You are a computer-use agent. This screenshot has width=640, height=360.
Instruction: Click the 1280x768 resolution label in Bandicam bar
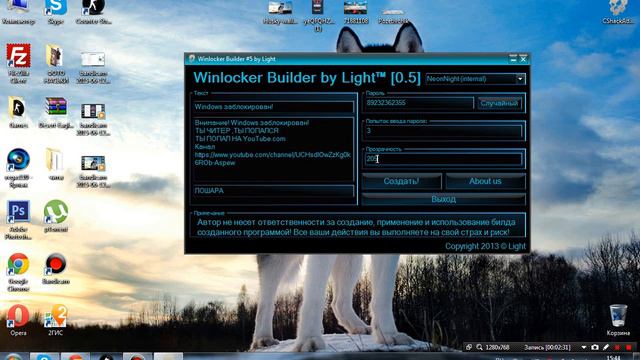[x=497, y=347]
